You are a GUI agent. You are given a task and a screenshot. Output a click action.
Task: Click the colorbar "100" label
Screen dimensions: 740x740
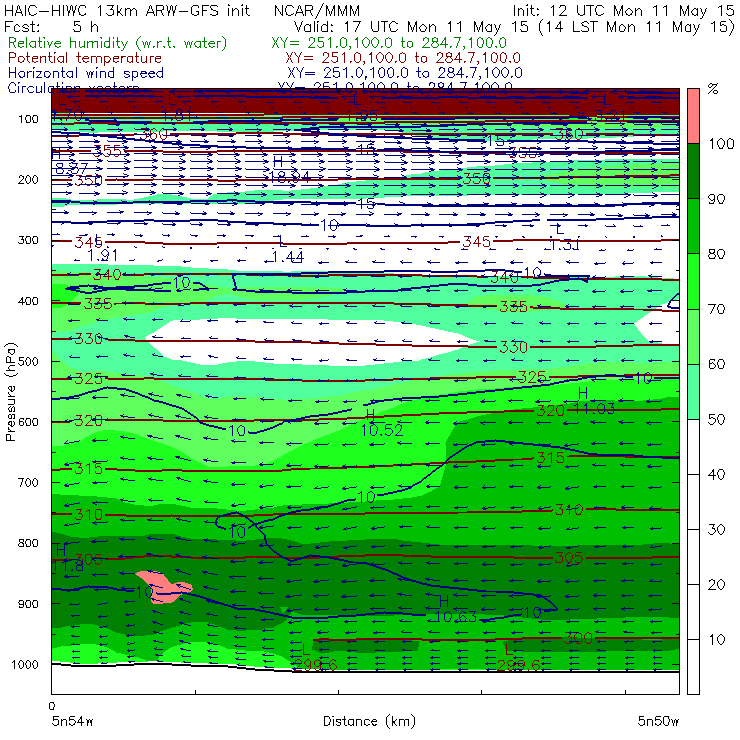tap(721, 144)
